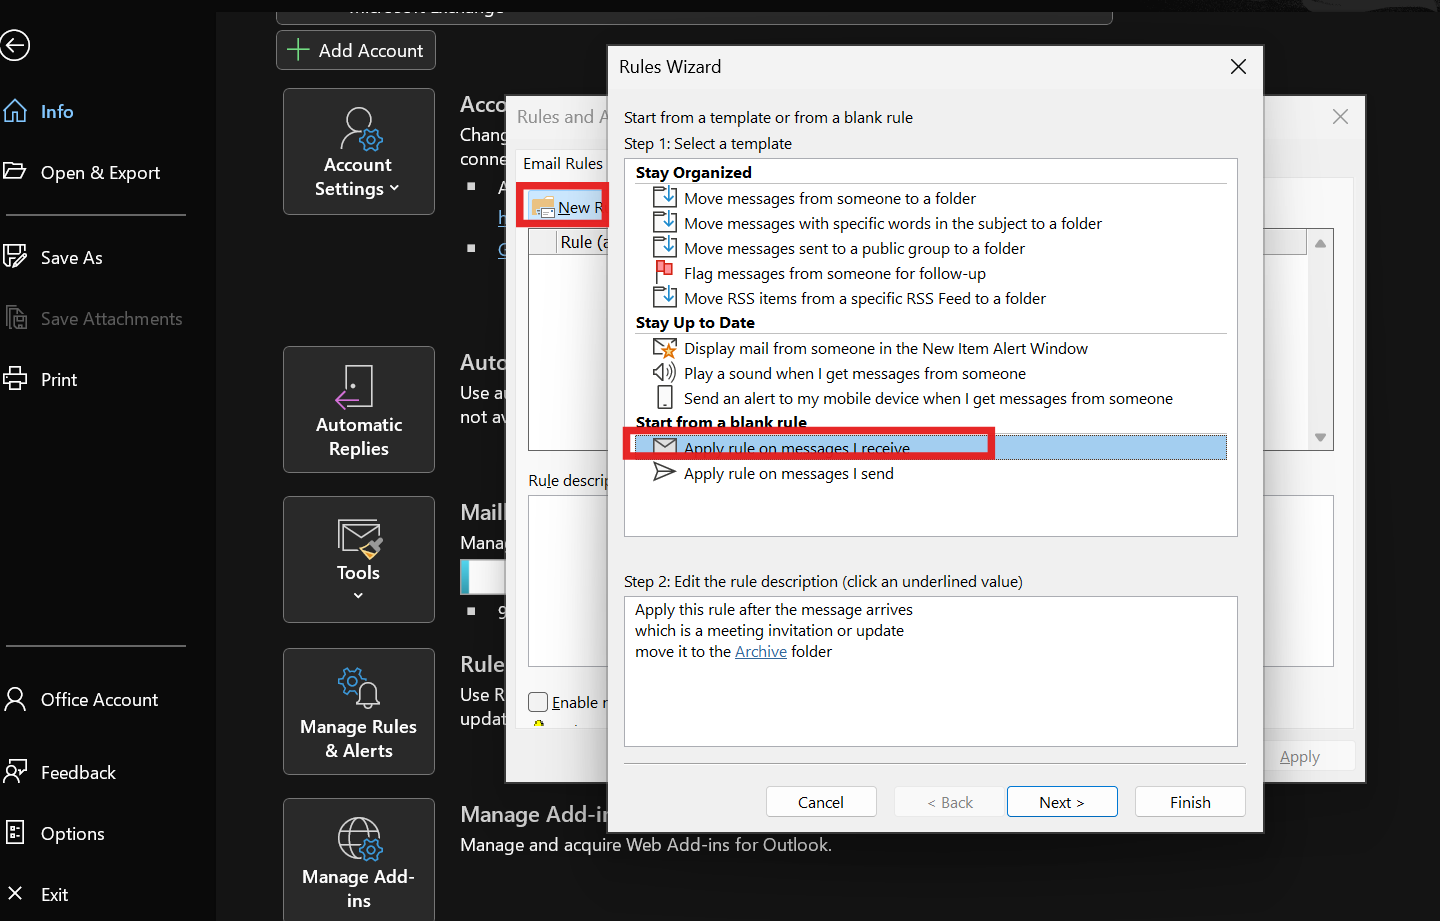Click the Exit X icon
Image resolution: width=1440 pixels, height=921 pixels.
(x=15, y=894)
